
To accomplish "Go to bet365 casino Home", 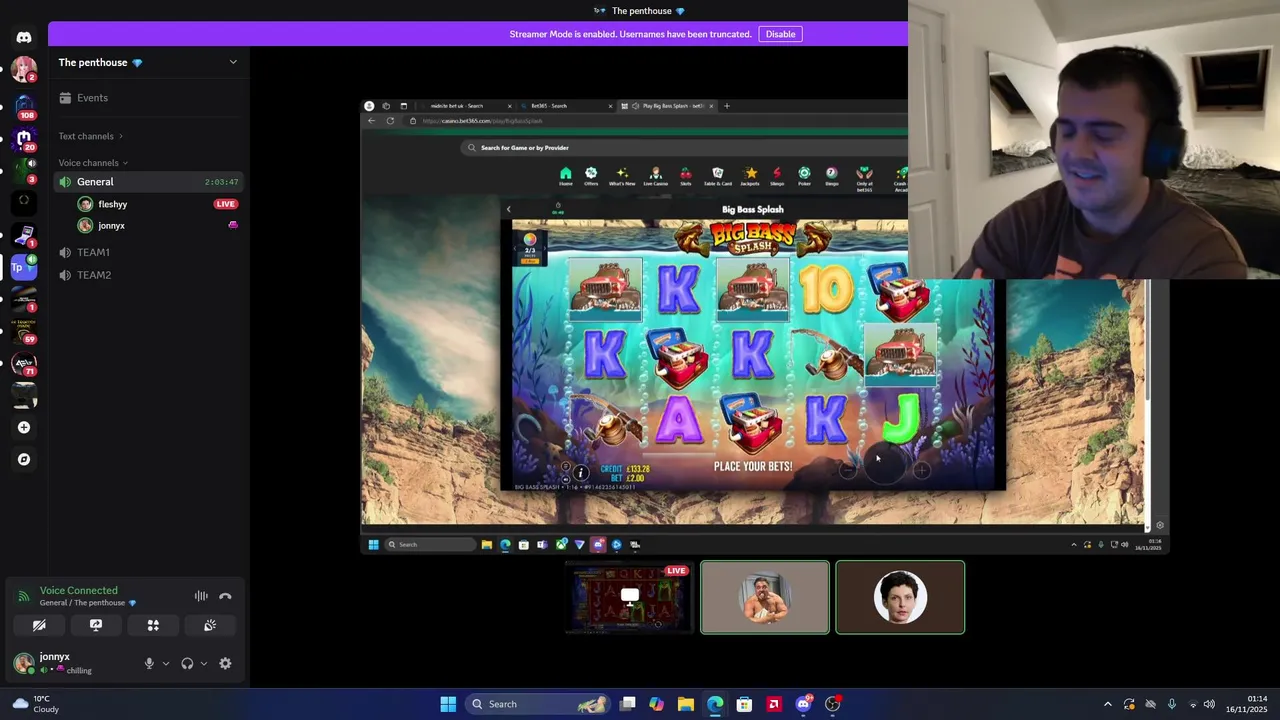I will pos(565,177).
